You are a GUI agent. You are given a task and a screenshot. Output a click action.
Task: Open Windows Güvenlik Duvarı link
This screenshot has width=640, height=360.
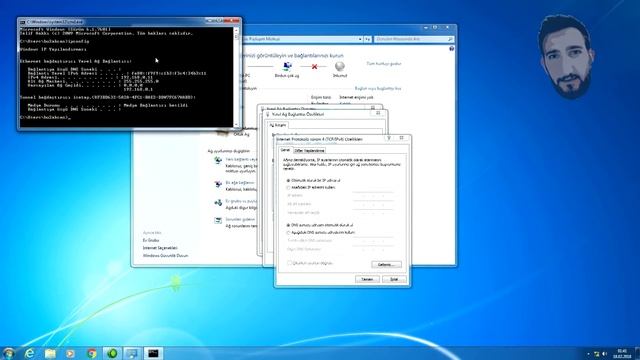coord(165,256)
